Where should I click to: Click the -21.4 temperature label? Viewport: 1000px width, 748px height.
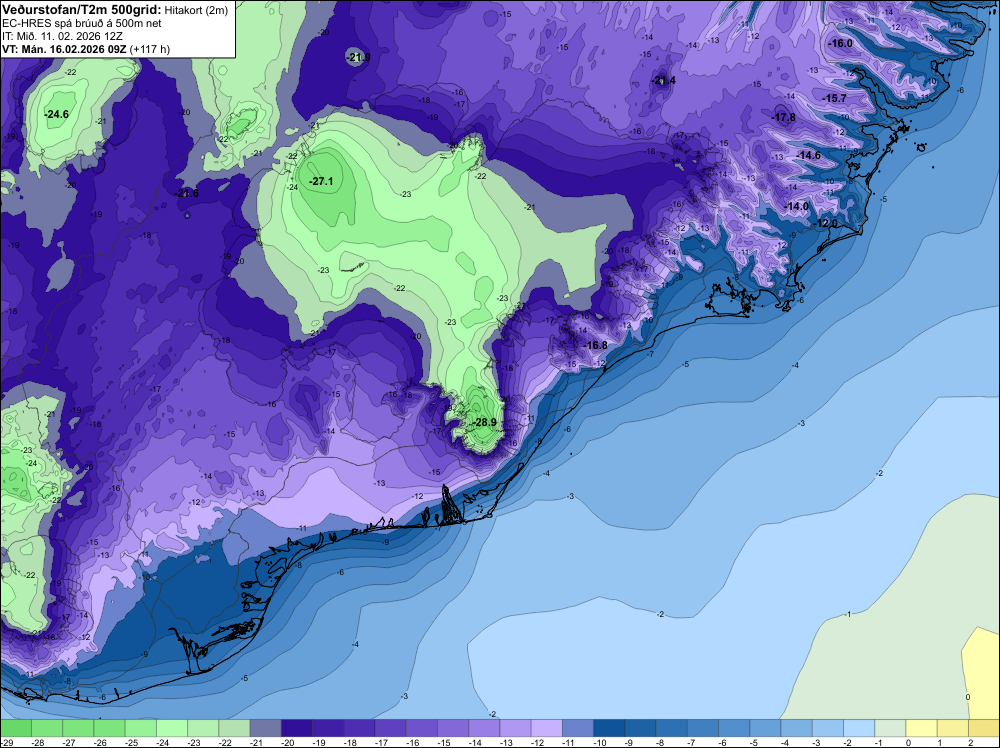[664, 81]
